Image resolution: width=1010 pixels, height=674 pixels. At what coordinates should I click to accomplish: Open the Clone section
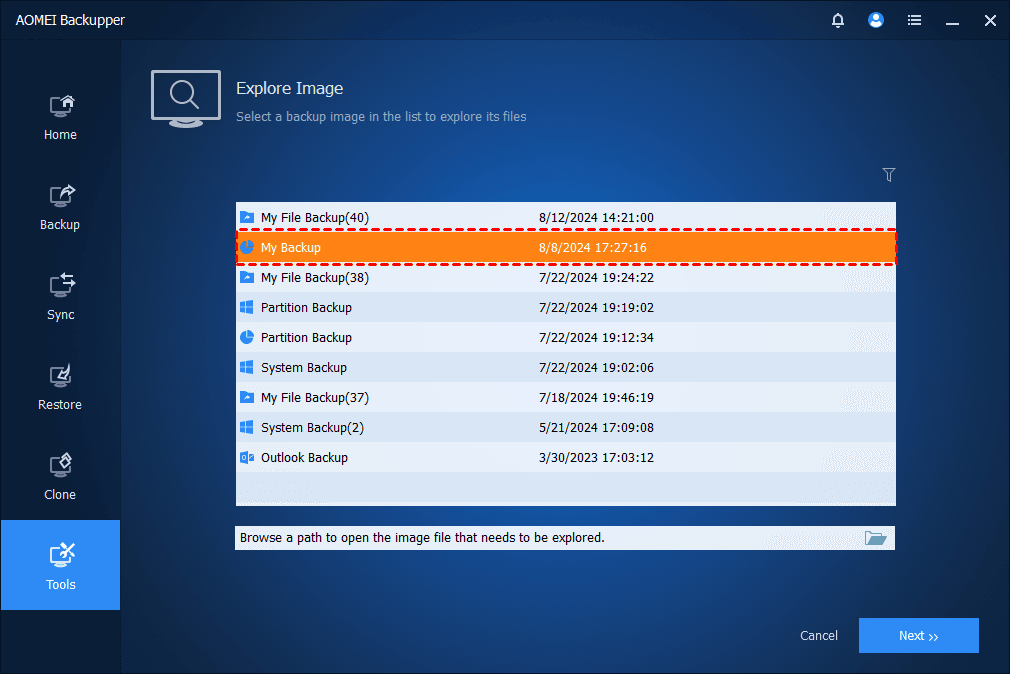pyautogui.click(x=60, y=477)
